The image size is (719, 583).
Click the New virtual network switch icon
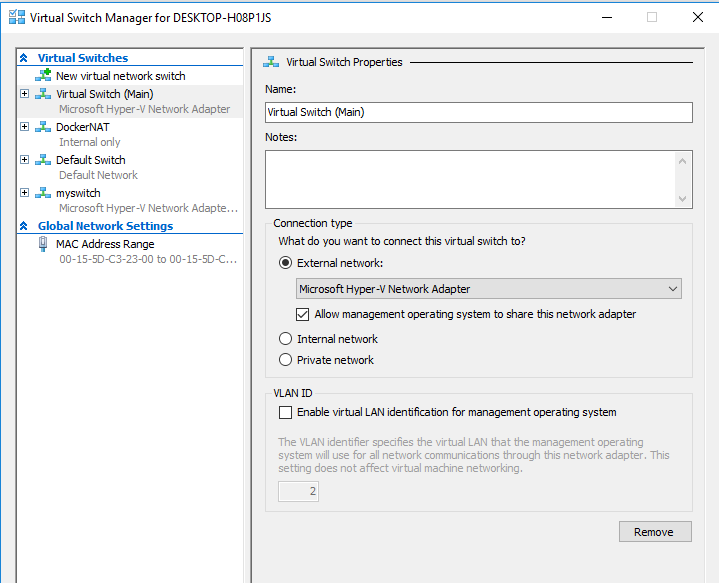[x=43, y=75]
